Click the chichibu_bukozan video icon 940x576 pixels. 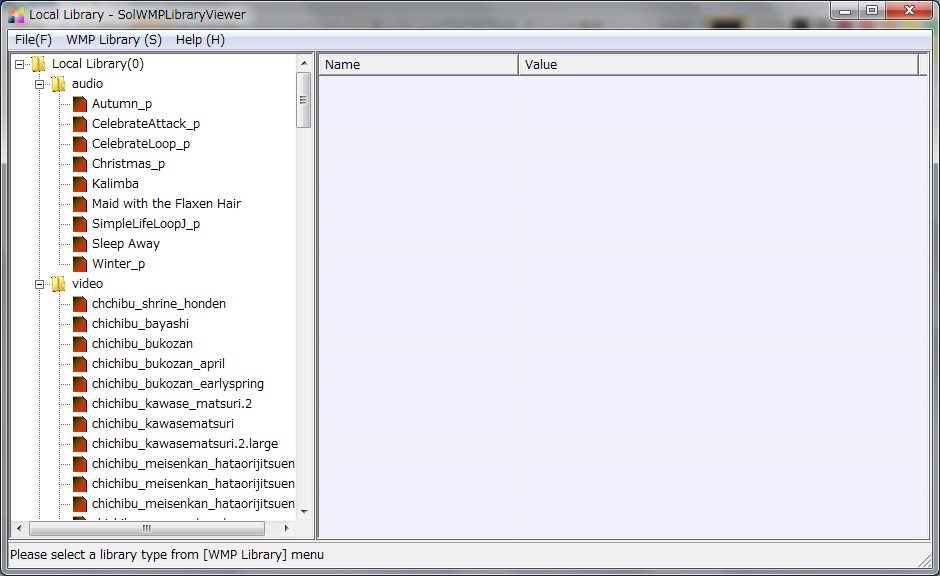click(x=80, y=344)
